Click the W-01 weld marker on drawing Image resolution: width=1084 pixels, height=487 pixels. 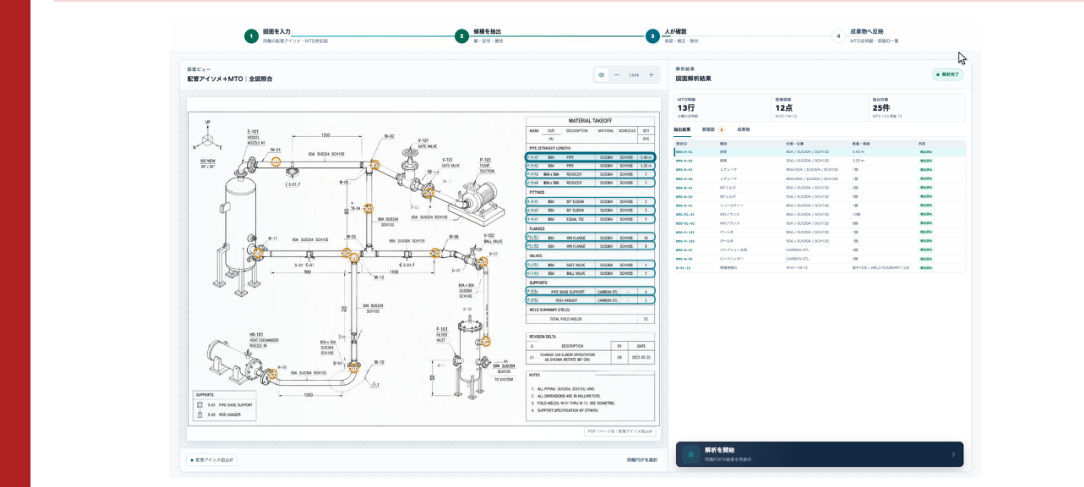click(x=276, y=162)
